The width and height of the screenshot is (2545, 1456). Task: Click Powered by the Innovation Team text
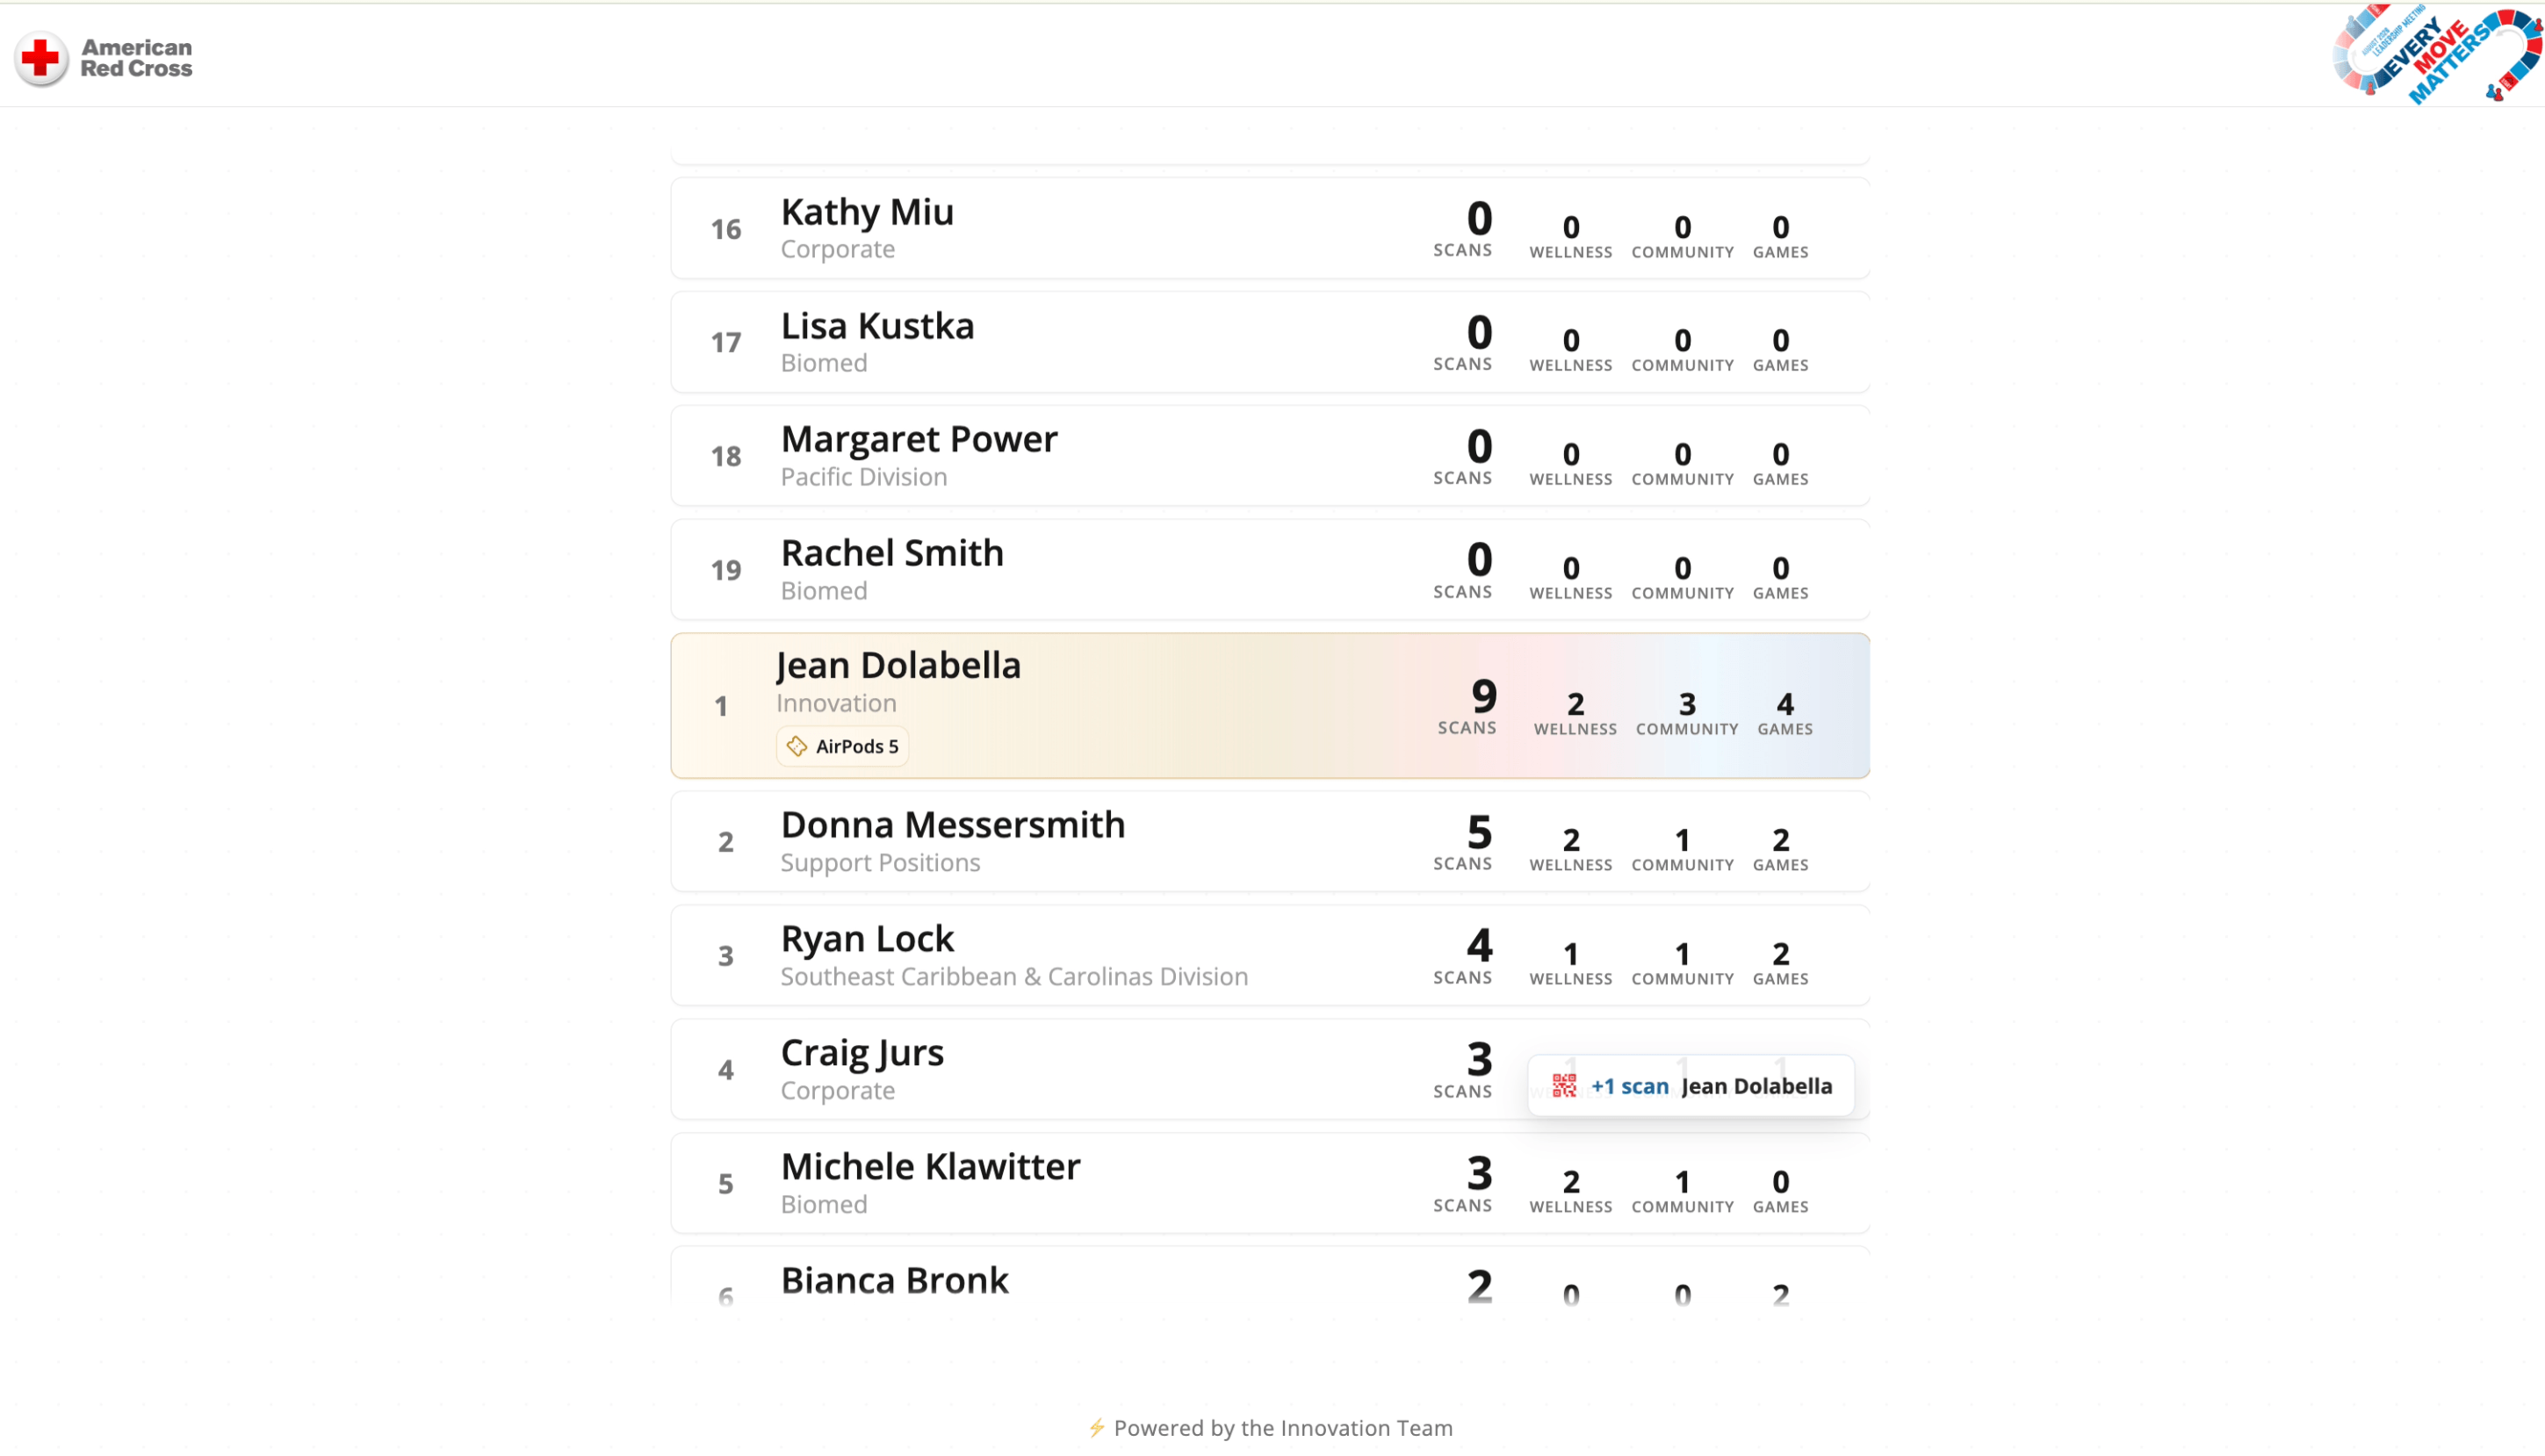[1283, 1429]
